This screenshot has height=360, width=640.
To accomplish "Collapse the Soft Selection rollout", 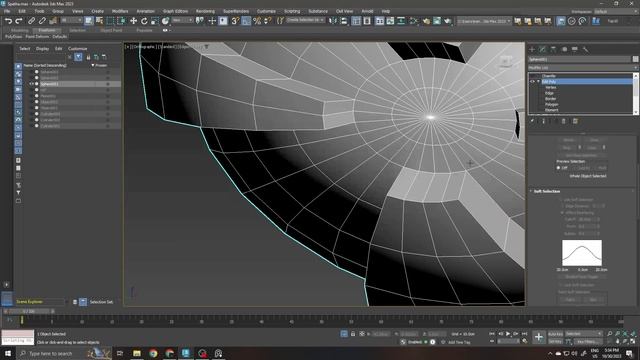I will click(x=546, y=191).
